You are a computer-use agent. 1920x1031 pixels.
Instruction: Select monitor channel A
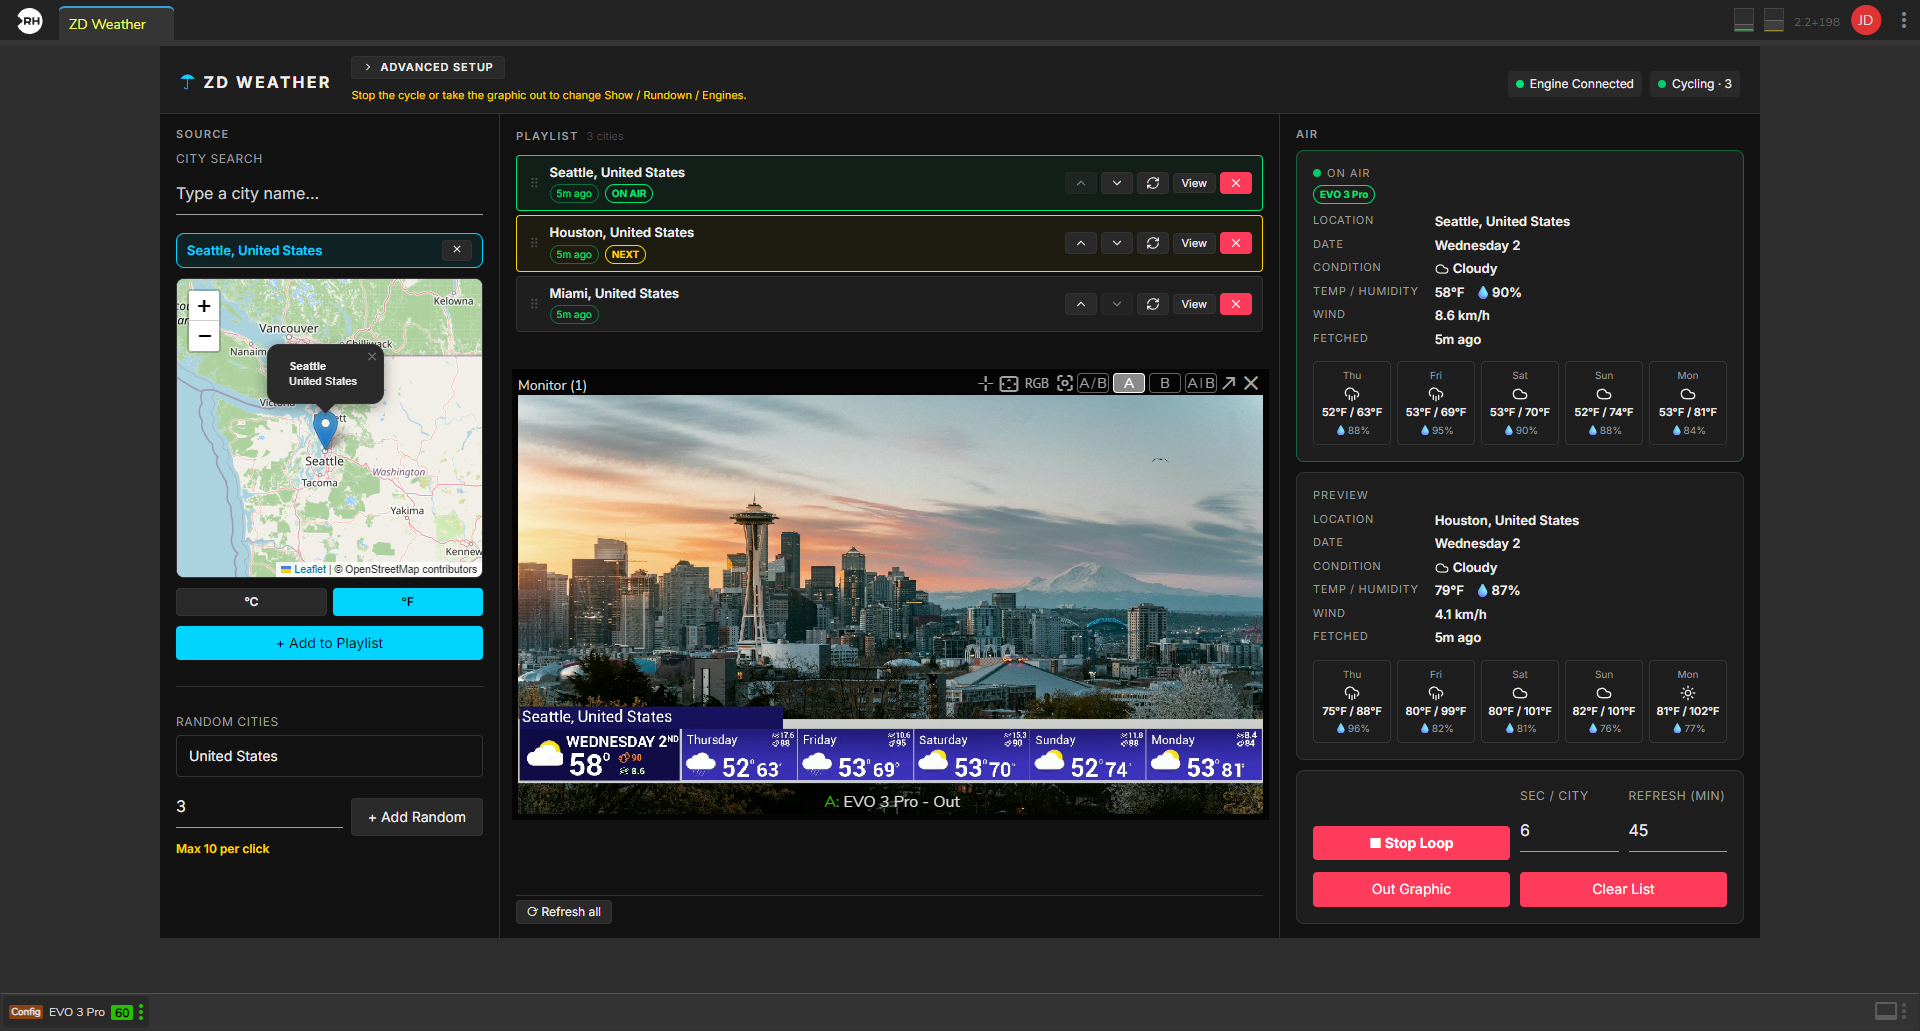[x=1129, y=383]
